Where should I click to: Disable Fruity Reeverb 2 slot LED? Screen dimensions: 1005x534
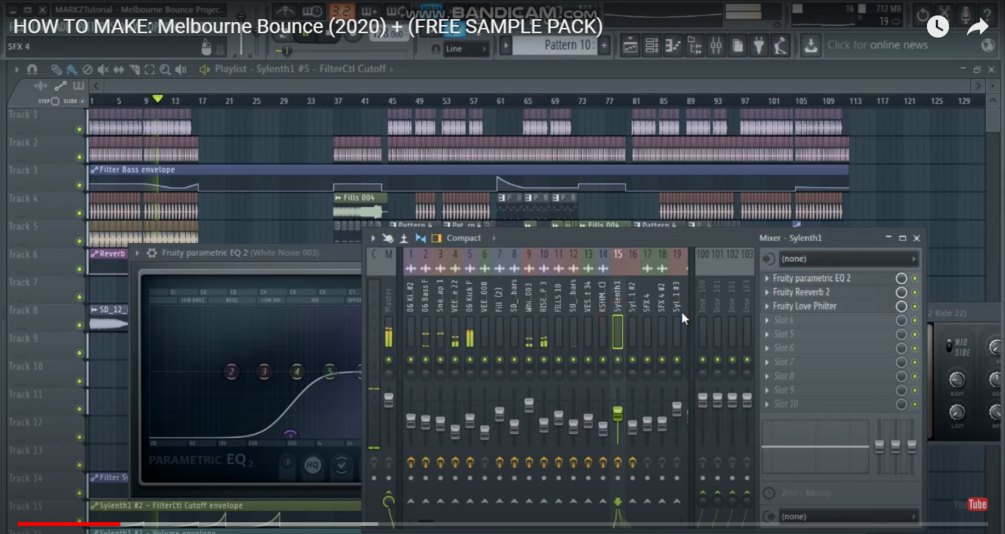click(915, 292)
